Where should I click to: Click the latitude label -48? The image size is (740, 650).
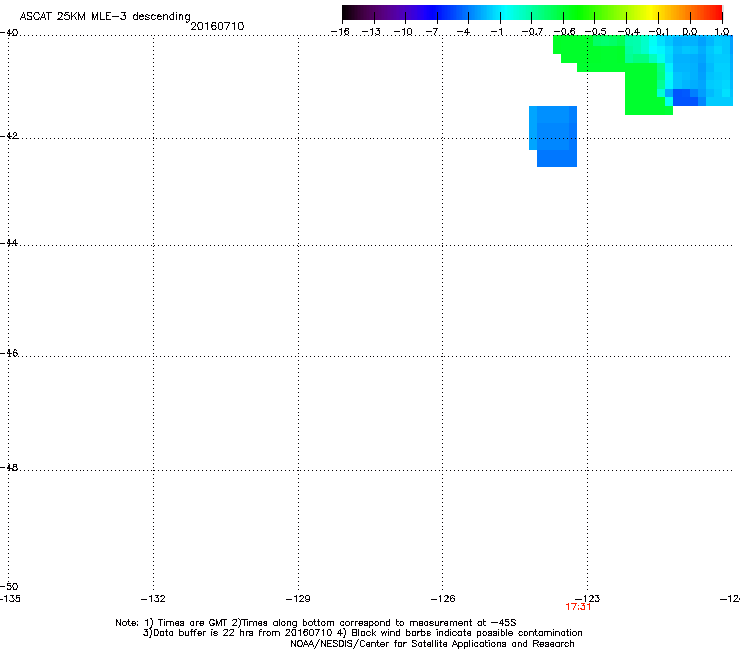[9, 467]
